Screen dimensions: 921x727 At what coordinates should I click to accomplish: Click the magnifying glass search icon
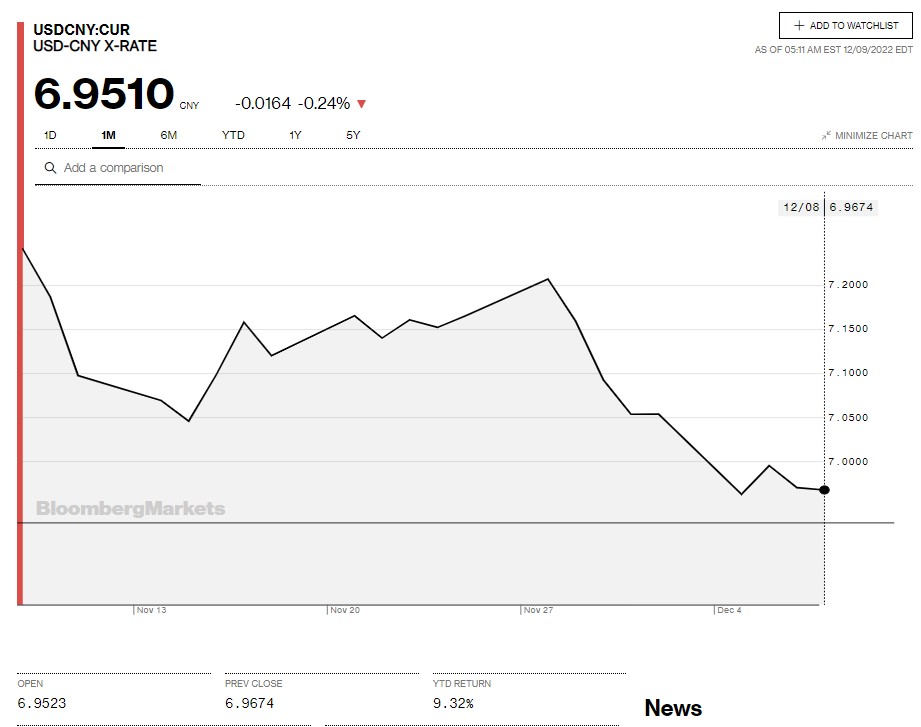(x=50, y=168)
